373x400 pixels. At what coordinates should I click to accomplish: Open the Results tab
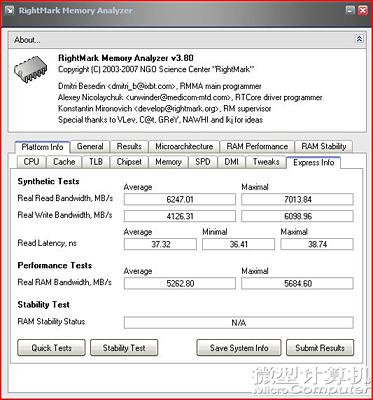(129, 146)
